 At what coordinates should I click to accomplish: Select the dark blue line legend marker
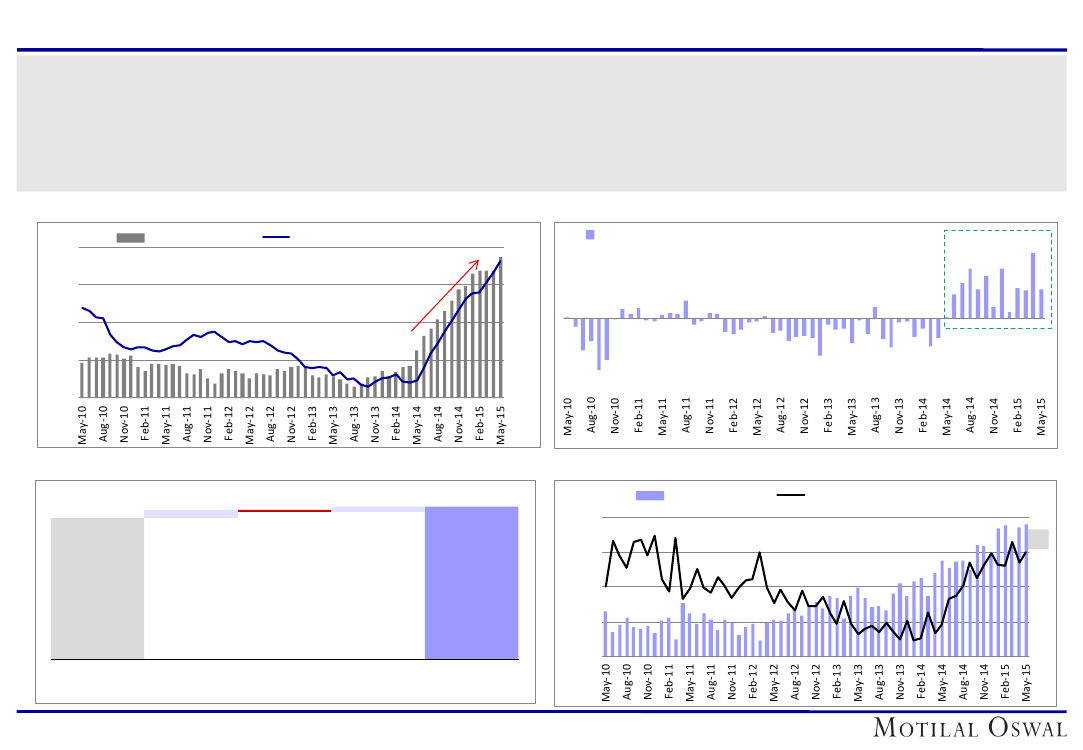[x=276, y=237]
